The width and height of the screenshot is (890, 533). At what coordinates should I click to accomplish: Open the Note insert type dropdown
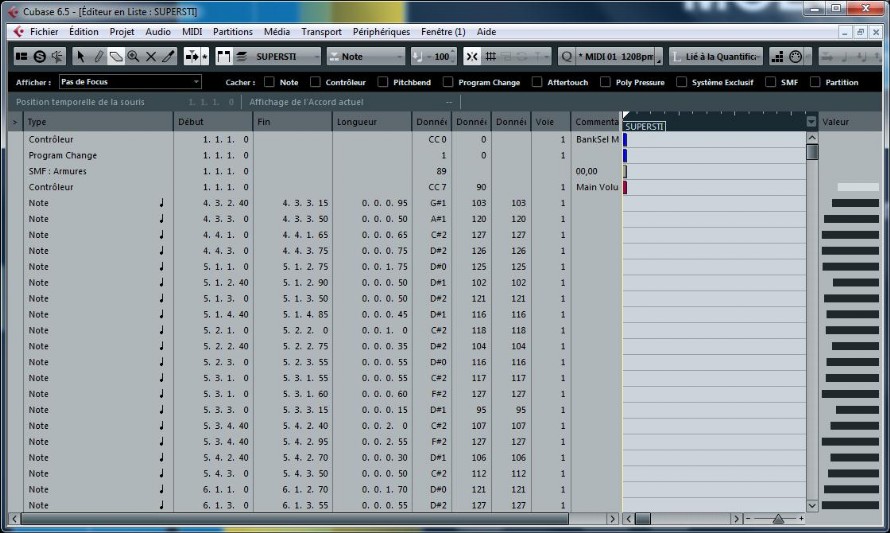[x=366, y=56]
